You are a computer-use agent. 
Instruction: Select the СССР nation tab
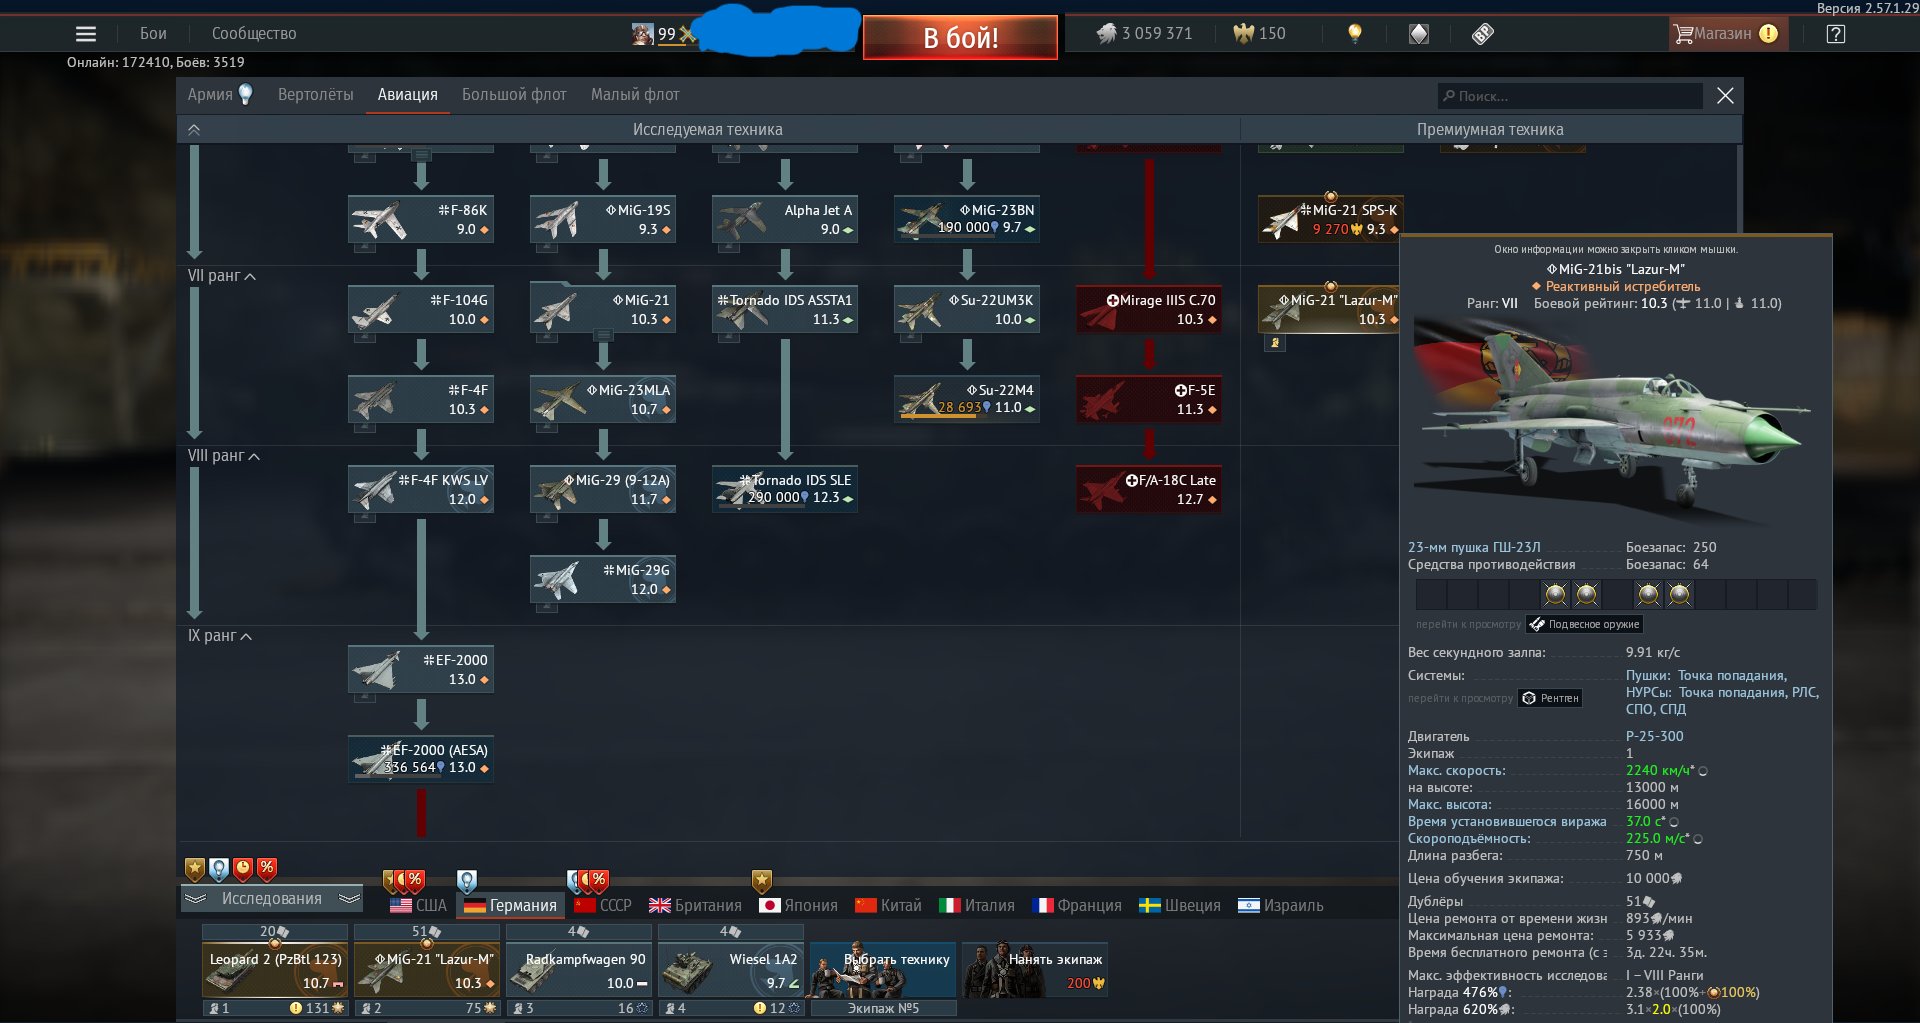(603, 906)
